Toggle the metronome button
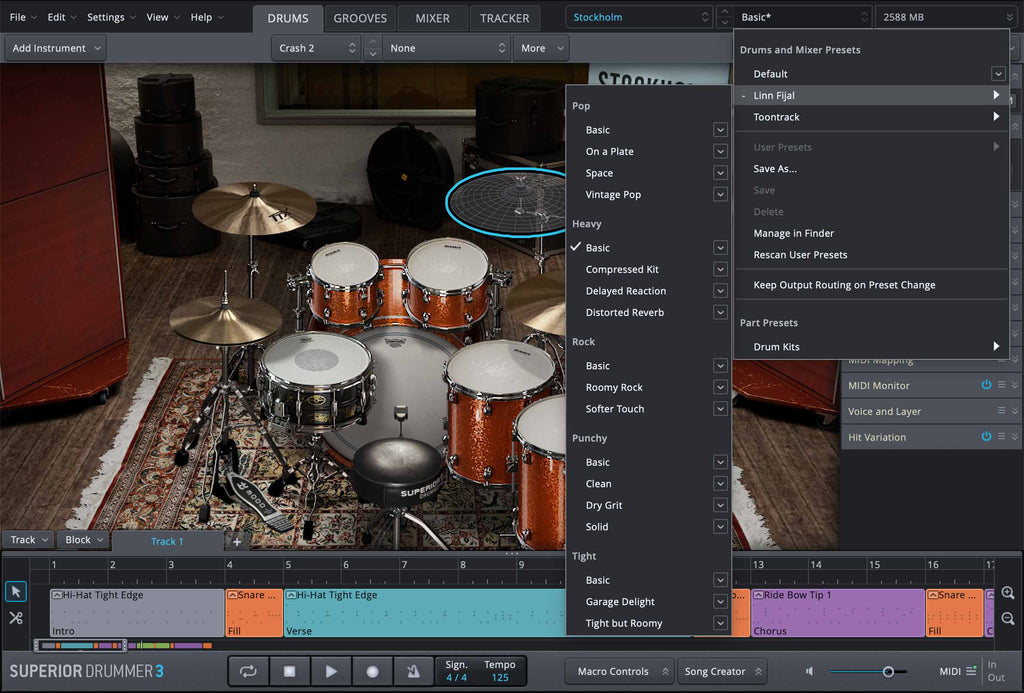 pos(413,671)
